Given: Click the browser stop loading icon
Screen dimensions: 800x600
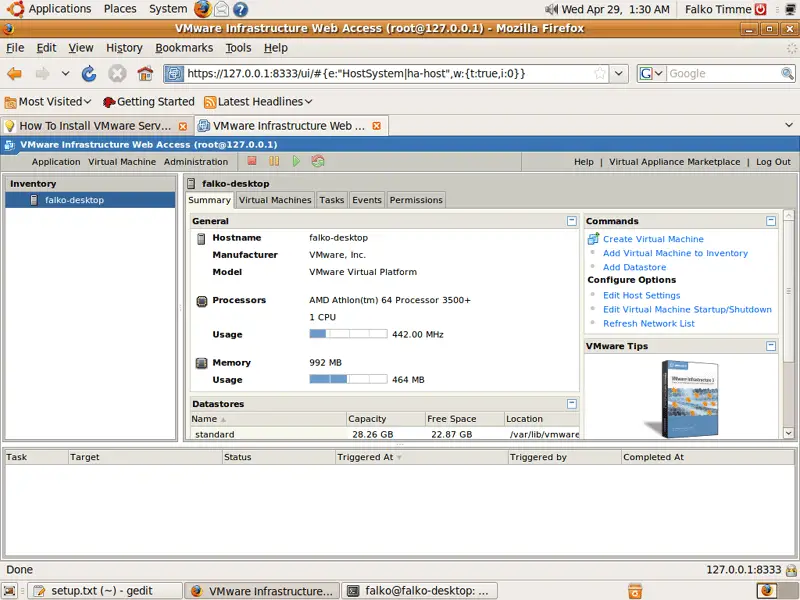Looking at the screenshot, I should (117, 74).
